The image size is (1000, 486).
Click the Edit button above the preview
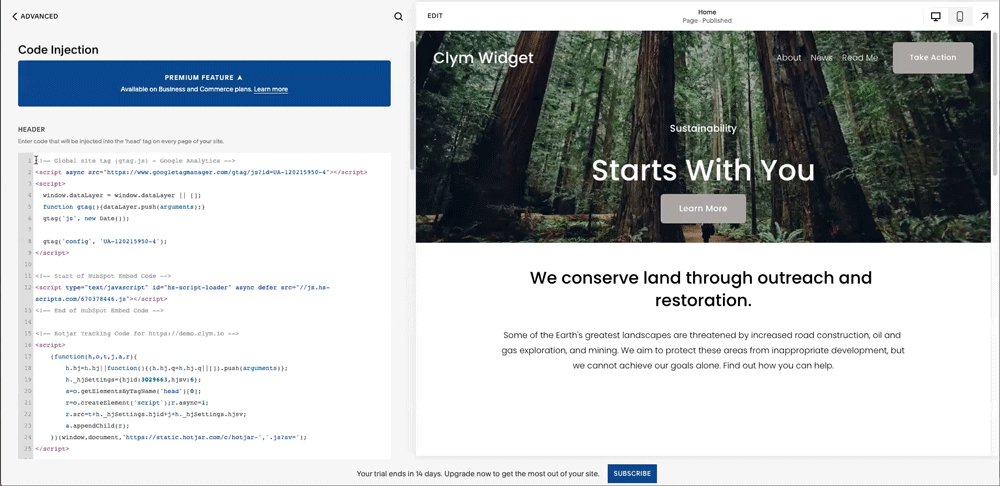pyautogui.click(x=435, y=16)
